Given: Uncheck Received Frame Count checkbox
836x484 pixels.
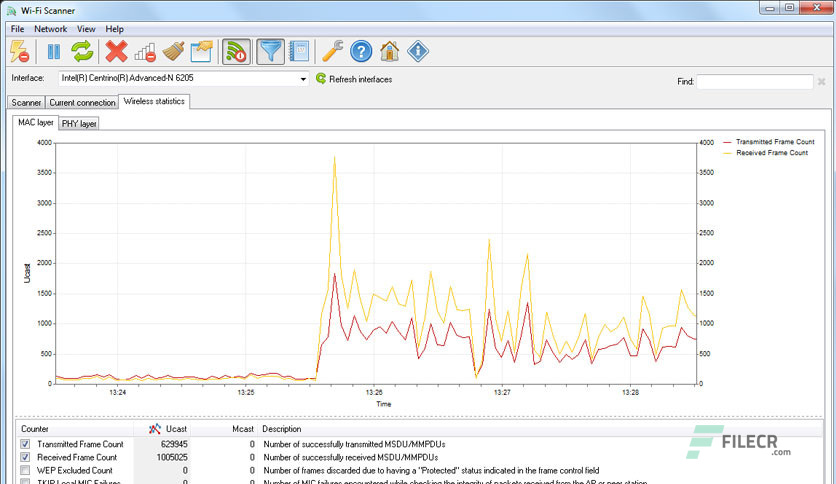Looking at the screenshot, I should tap(25, 457).
